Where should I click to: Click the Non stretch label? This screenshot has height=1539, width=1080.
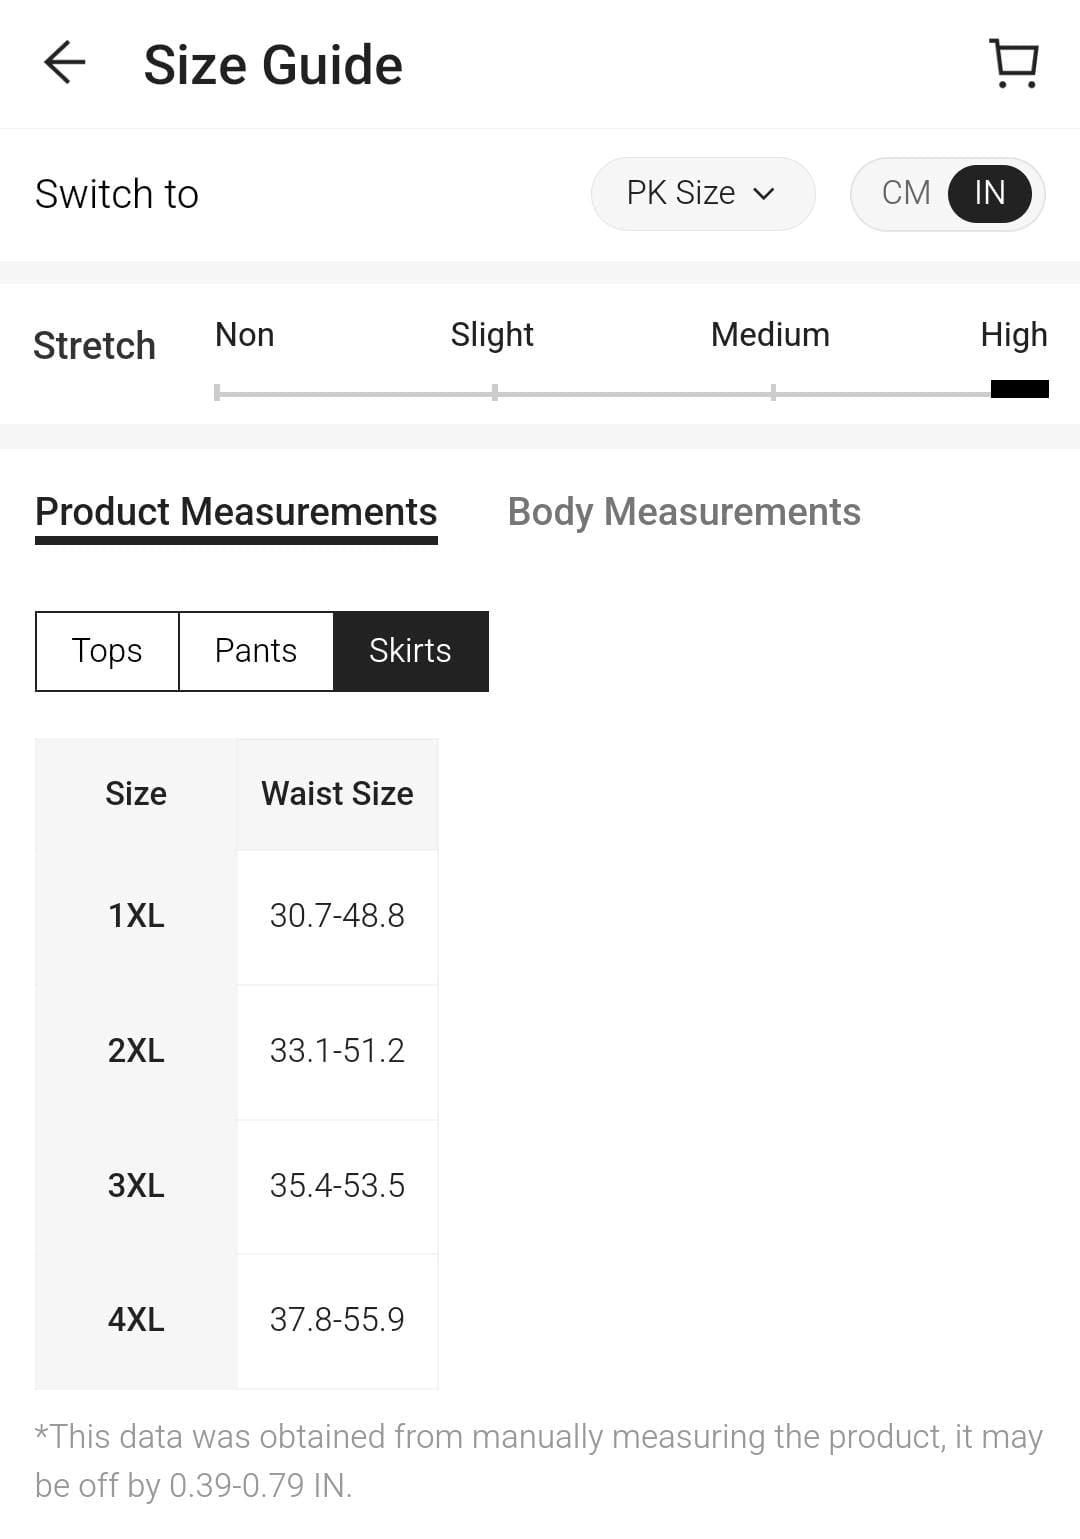245,335
